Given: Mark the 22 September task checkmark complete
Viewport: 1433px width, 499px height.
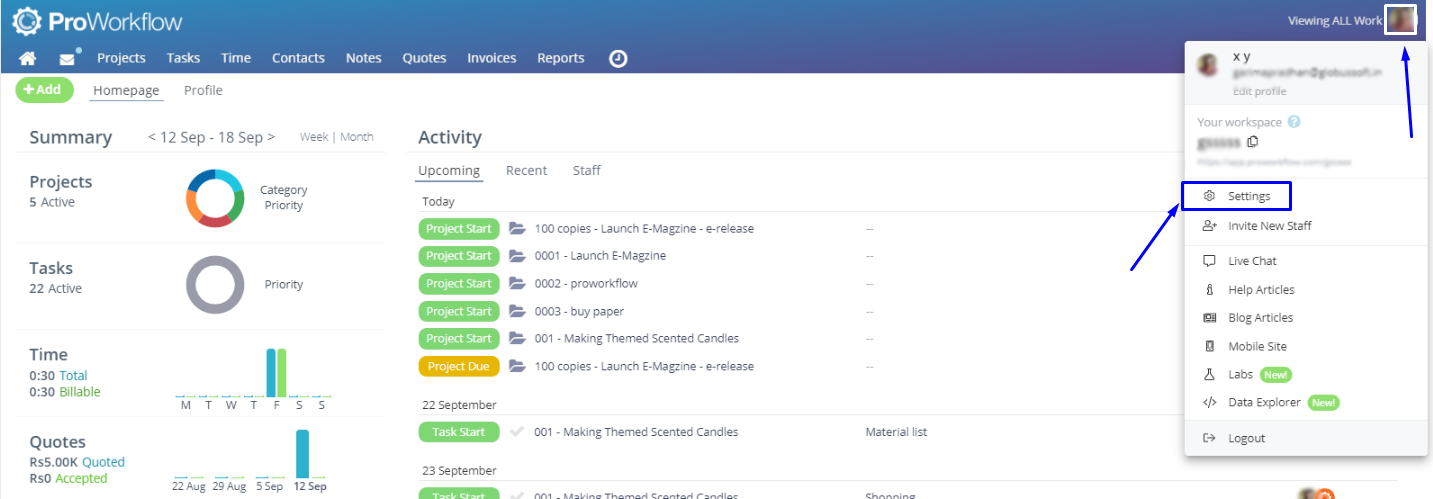Looking at the screenshot, I should pos(517,432).
